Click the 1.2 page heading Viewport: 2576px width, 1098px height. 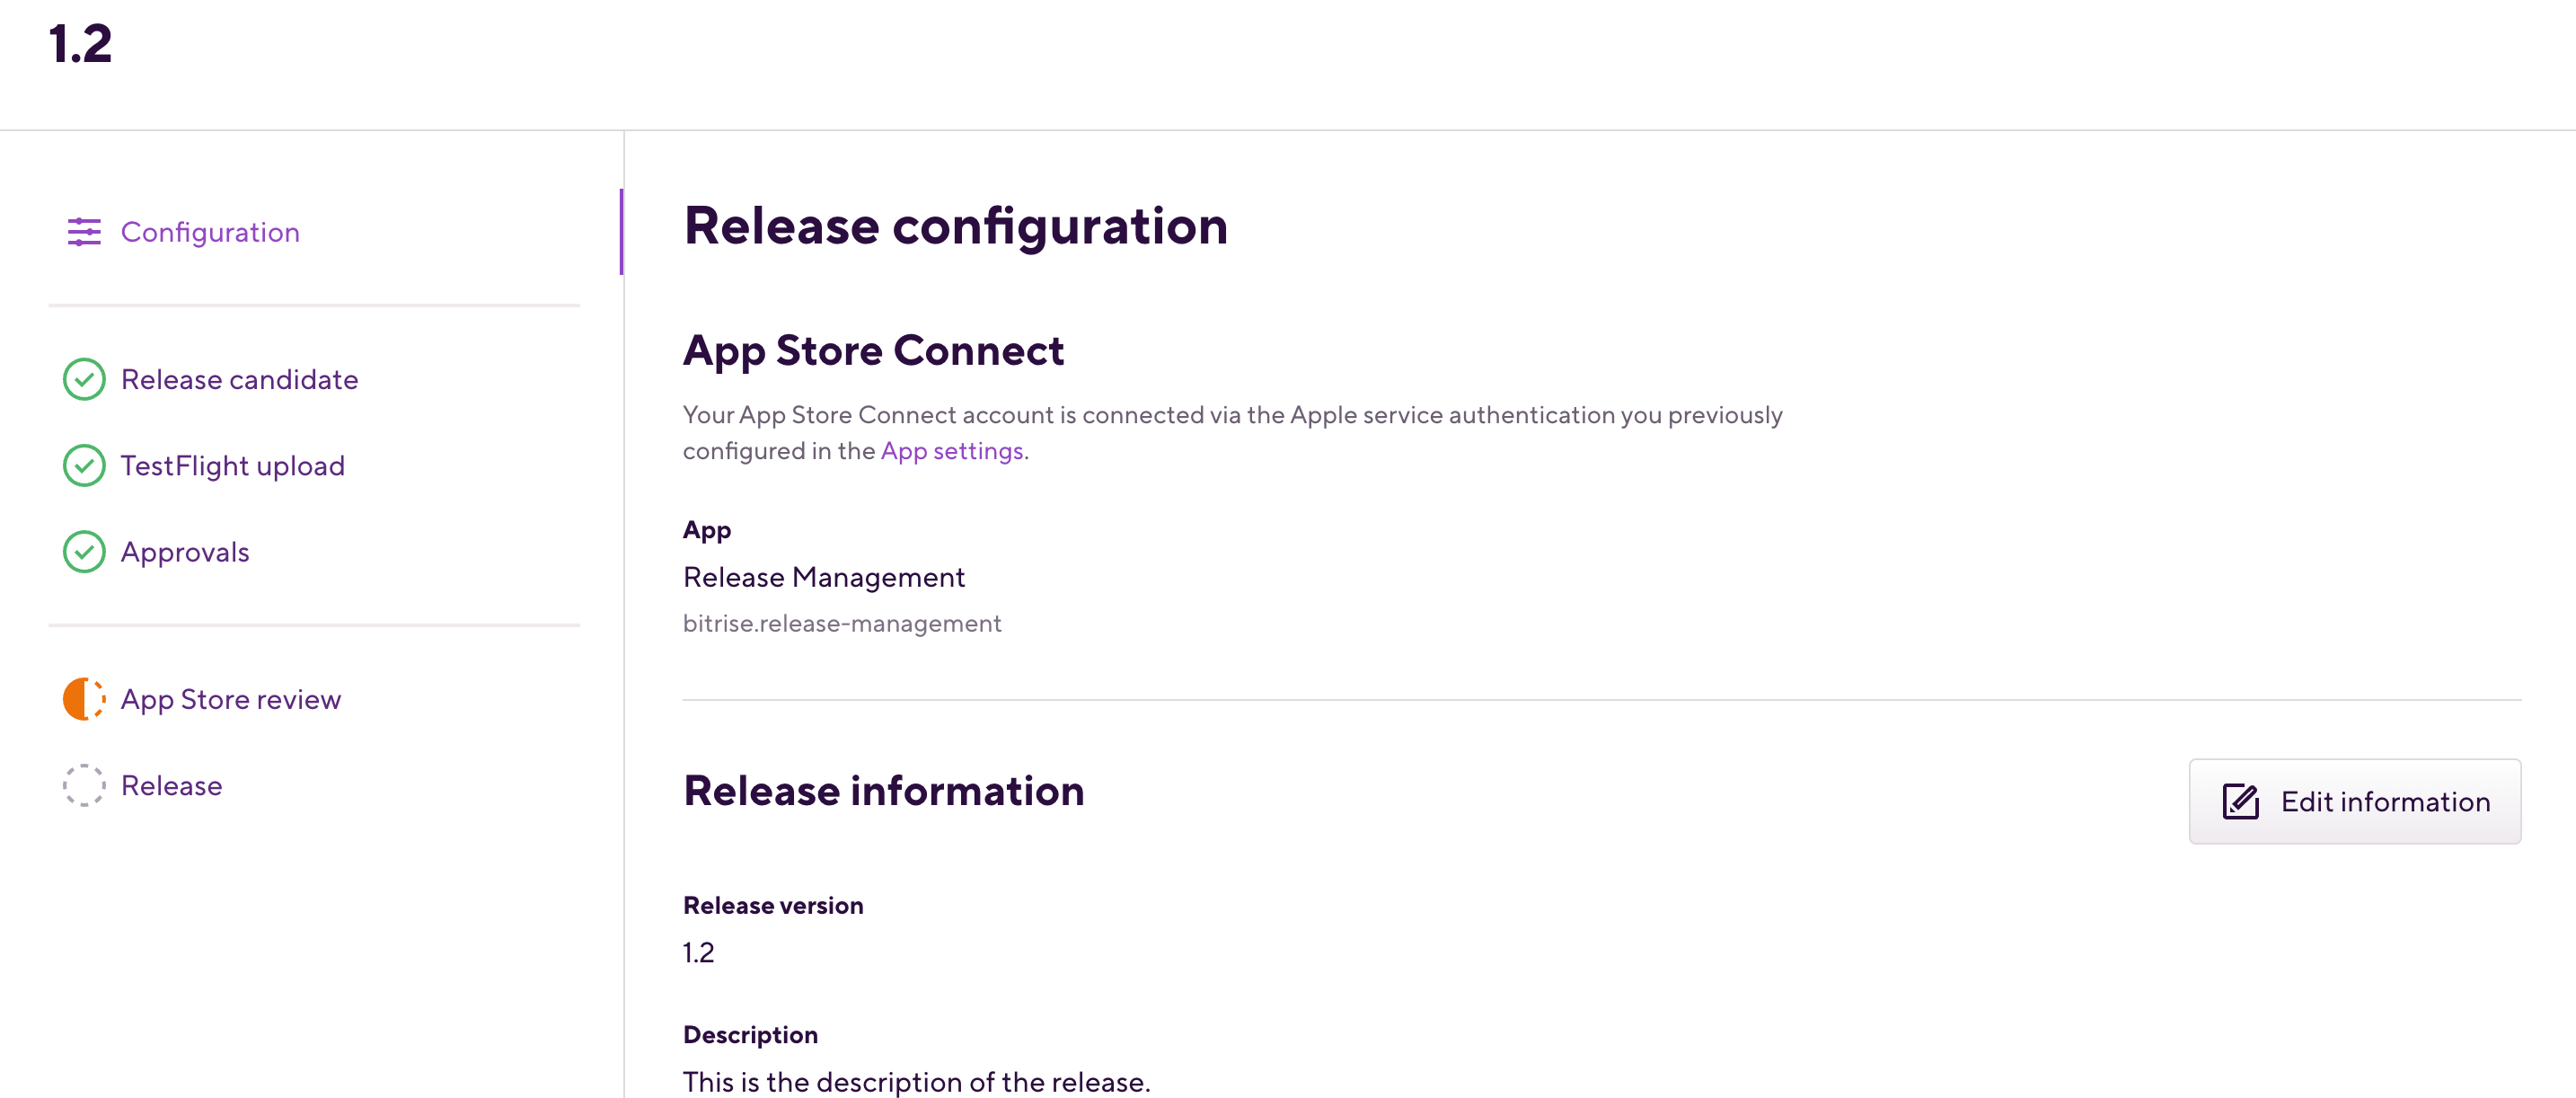(79, 44)
